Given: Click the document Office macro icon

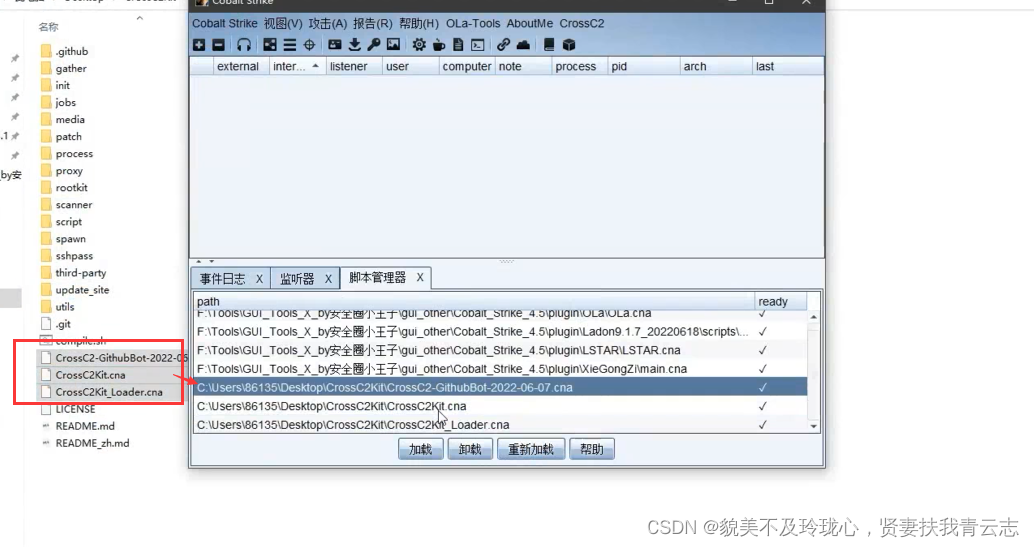Looking at the screenshot, I should (458, 45).
